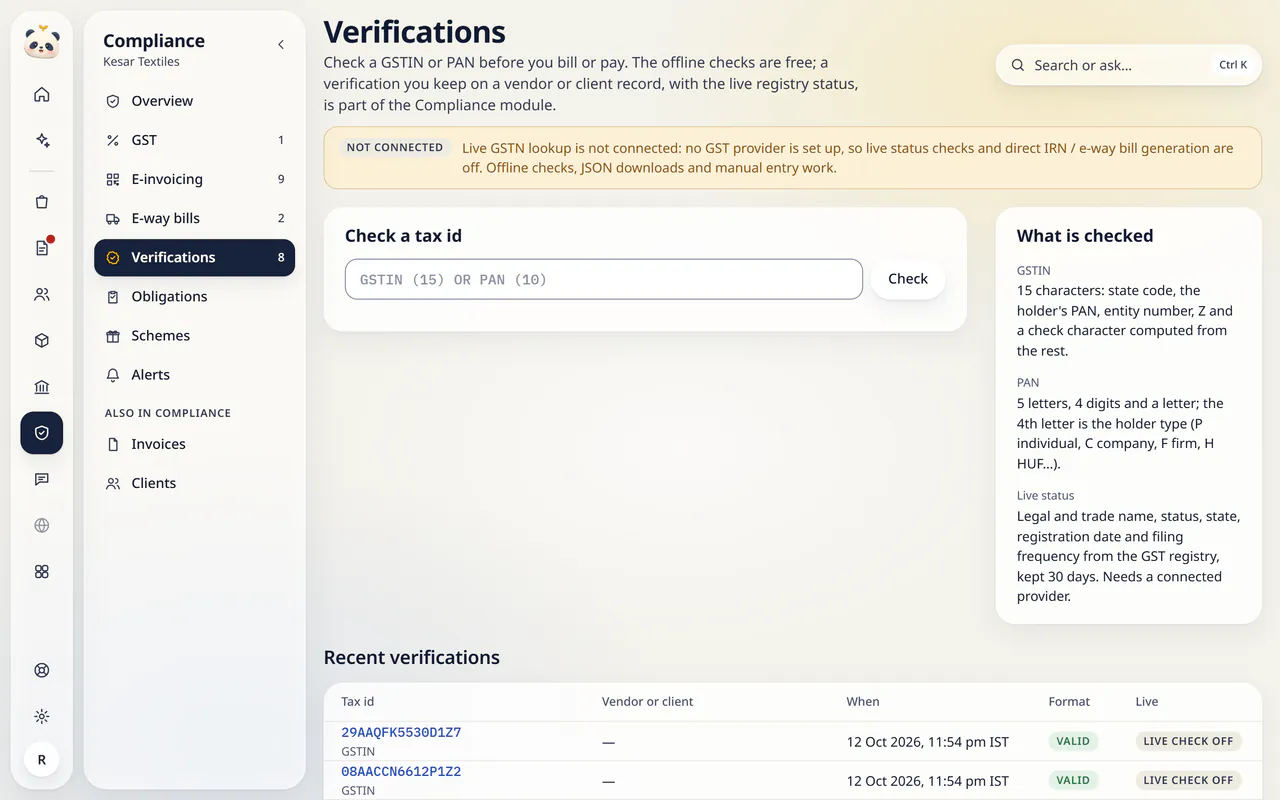This screenshot has height=800, width=1280.
Task: Open the R user avatar
Action: (42, 760)
